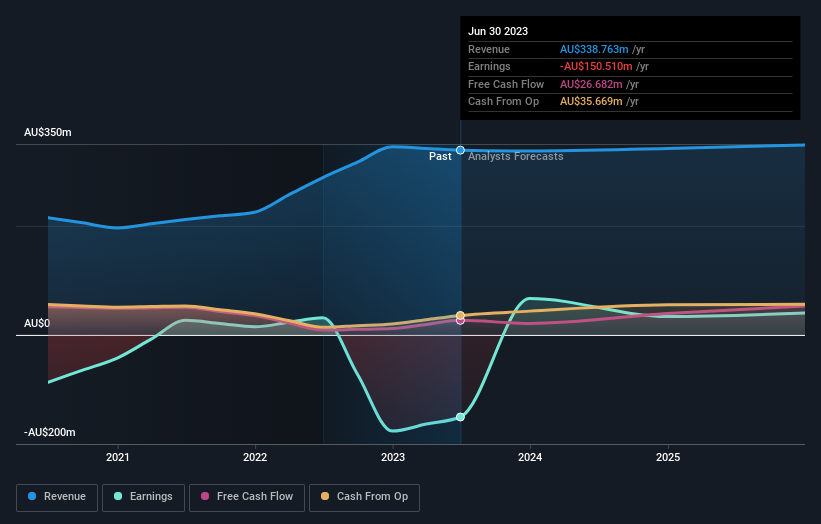The image size is (821, 524).
Task: Click the 2025 x-axis label
Action: (x=668, y=457)
